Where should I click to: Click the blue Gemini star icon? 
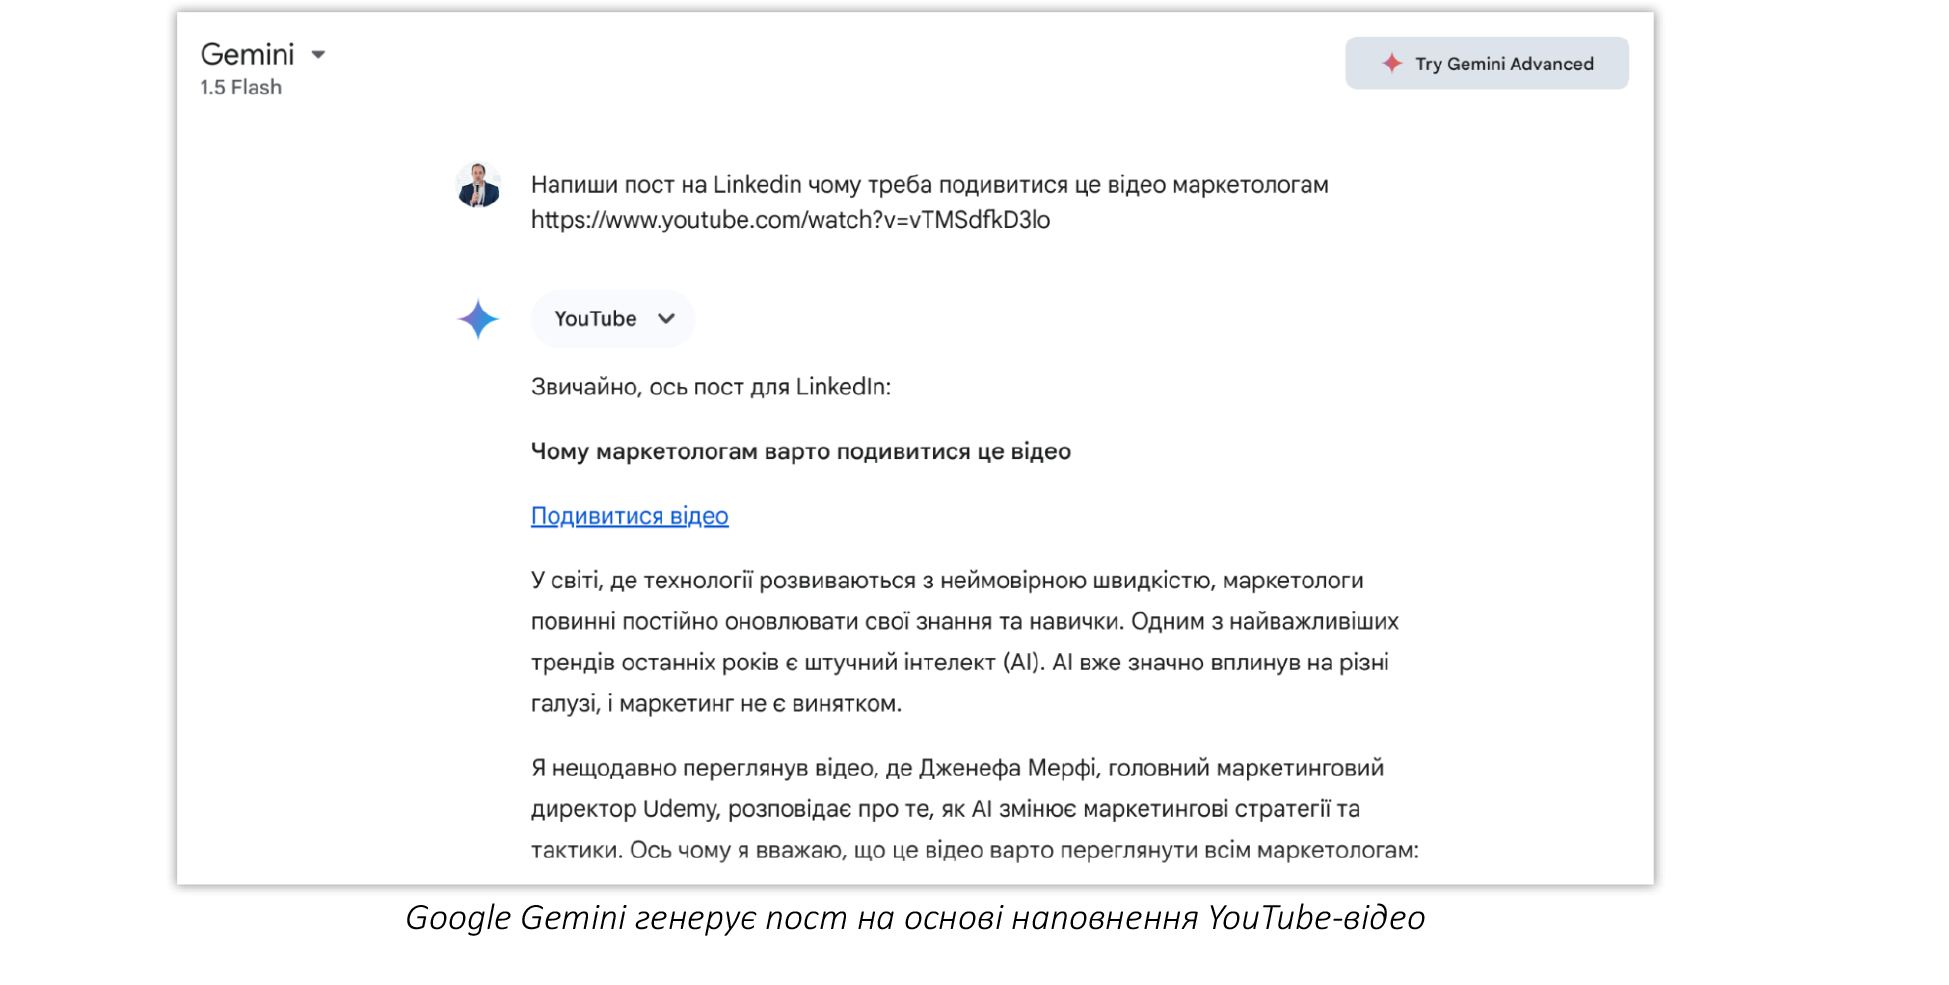478,319
